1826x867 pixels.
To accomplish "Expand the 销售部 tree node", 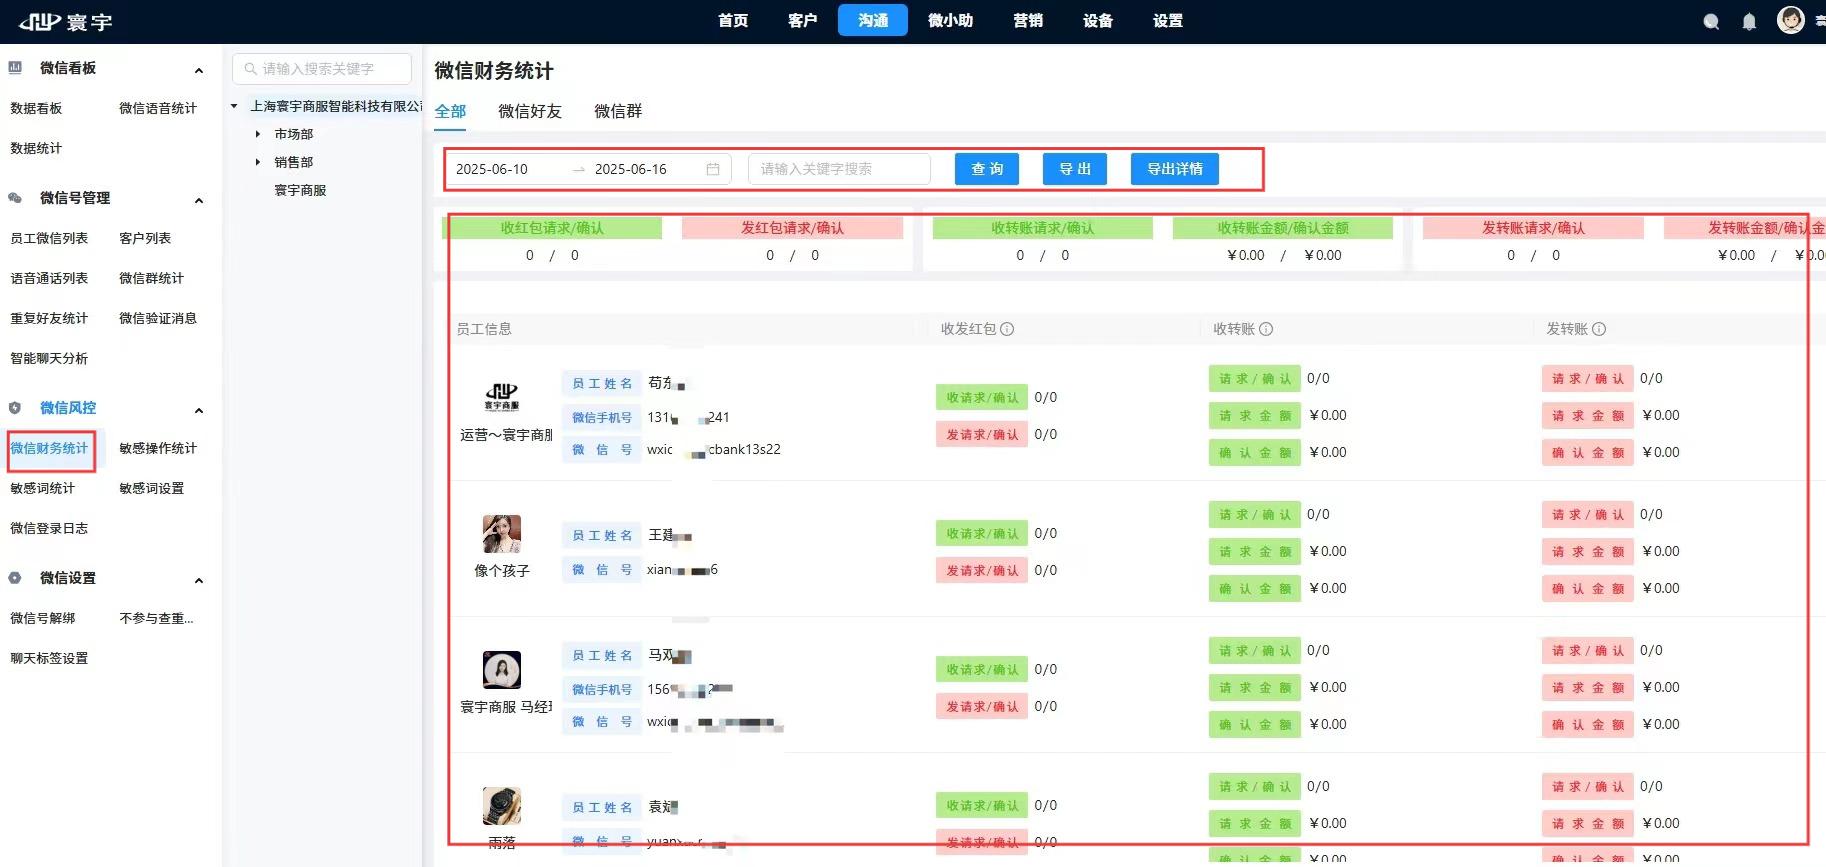I will (x=258, y=162).
